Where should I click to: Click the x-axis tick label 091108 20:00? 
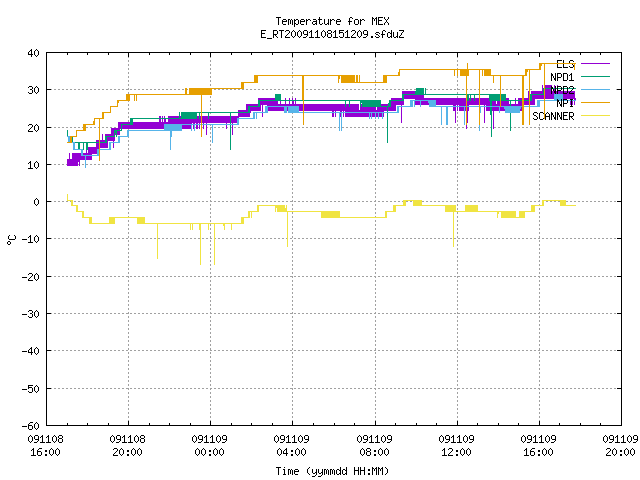coord(128,446)
